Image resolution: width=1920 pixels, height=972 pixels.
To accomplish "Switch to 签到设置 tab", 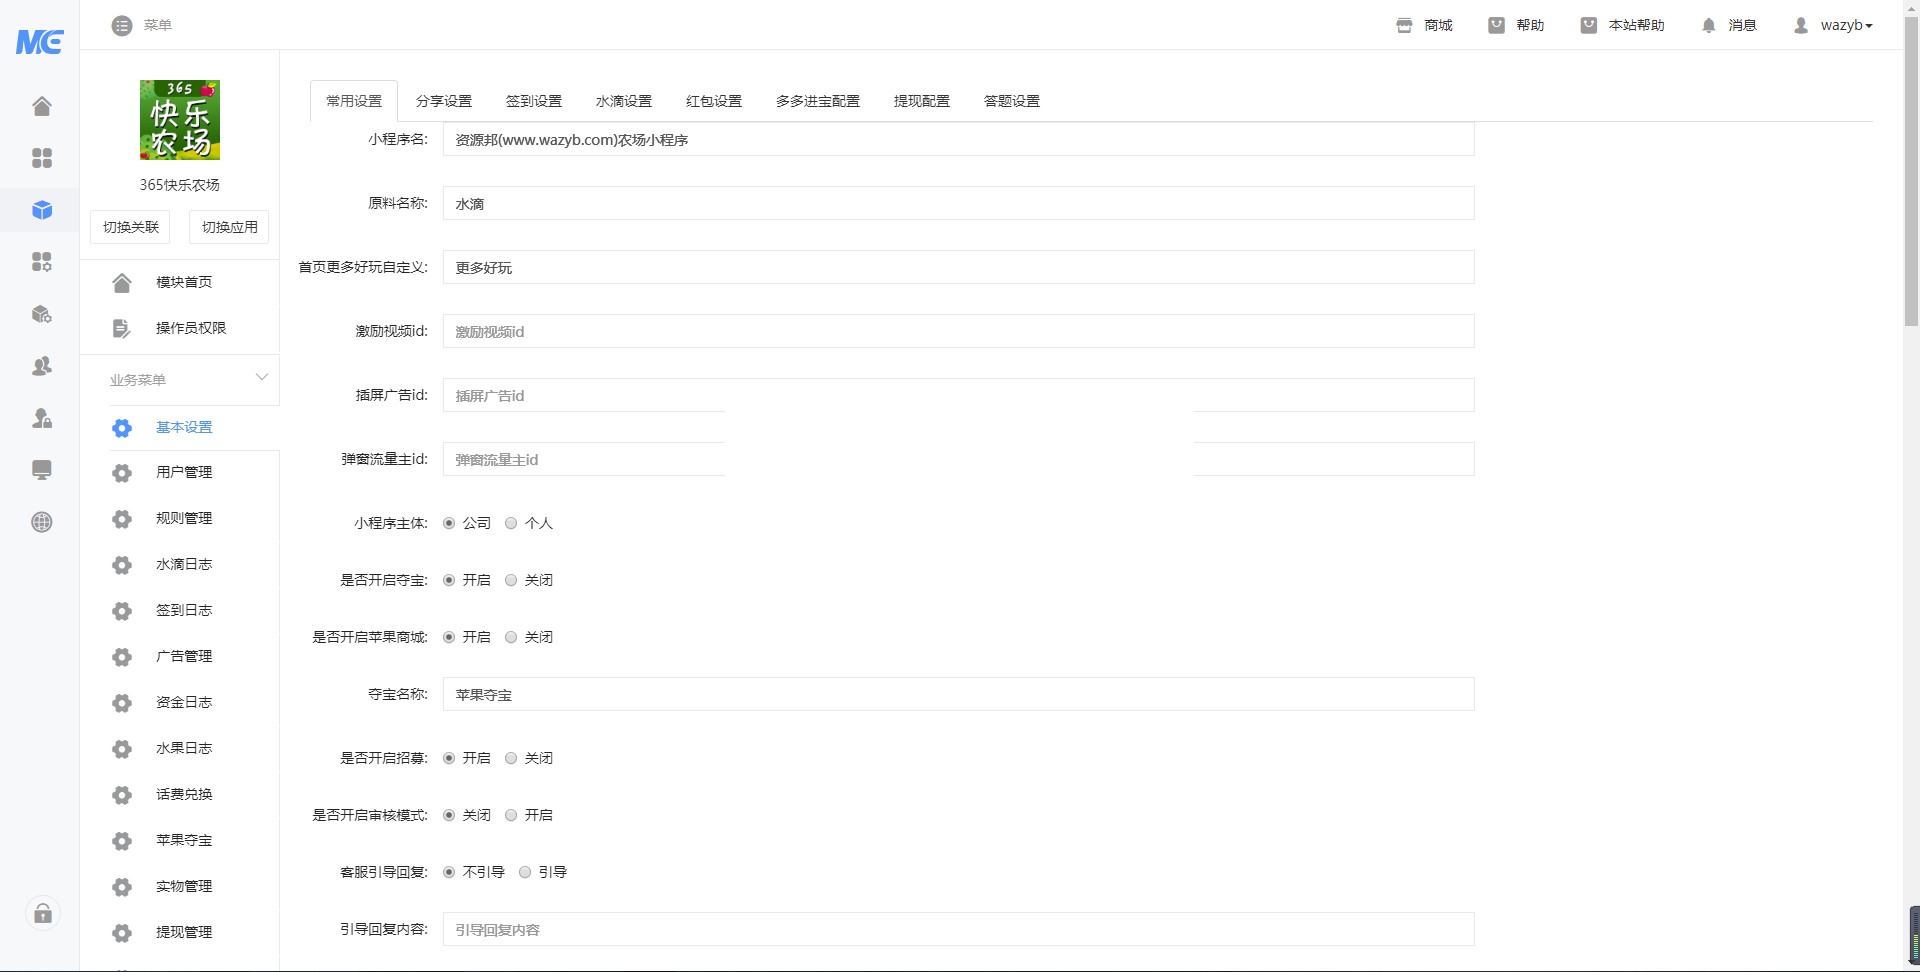I will 534,101.
